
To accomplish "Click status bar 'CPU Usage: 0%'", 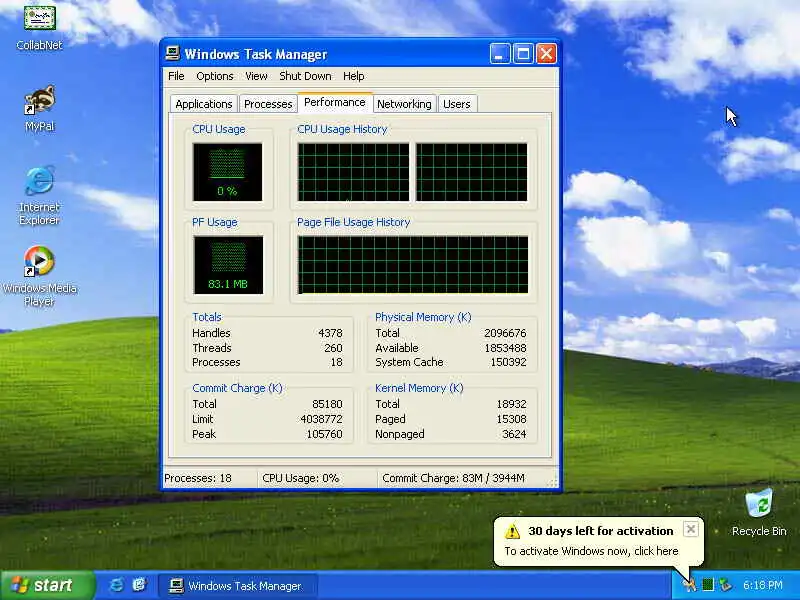I will pos(301,479).
